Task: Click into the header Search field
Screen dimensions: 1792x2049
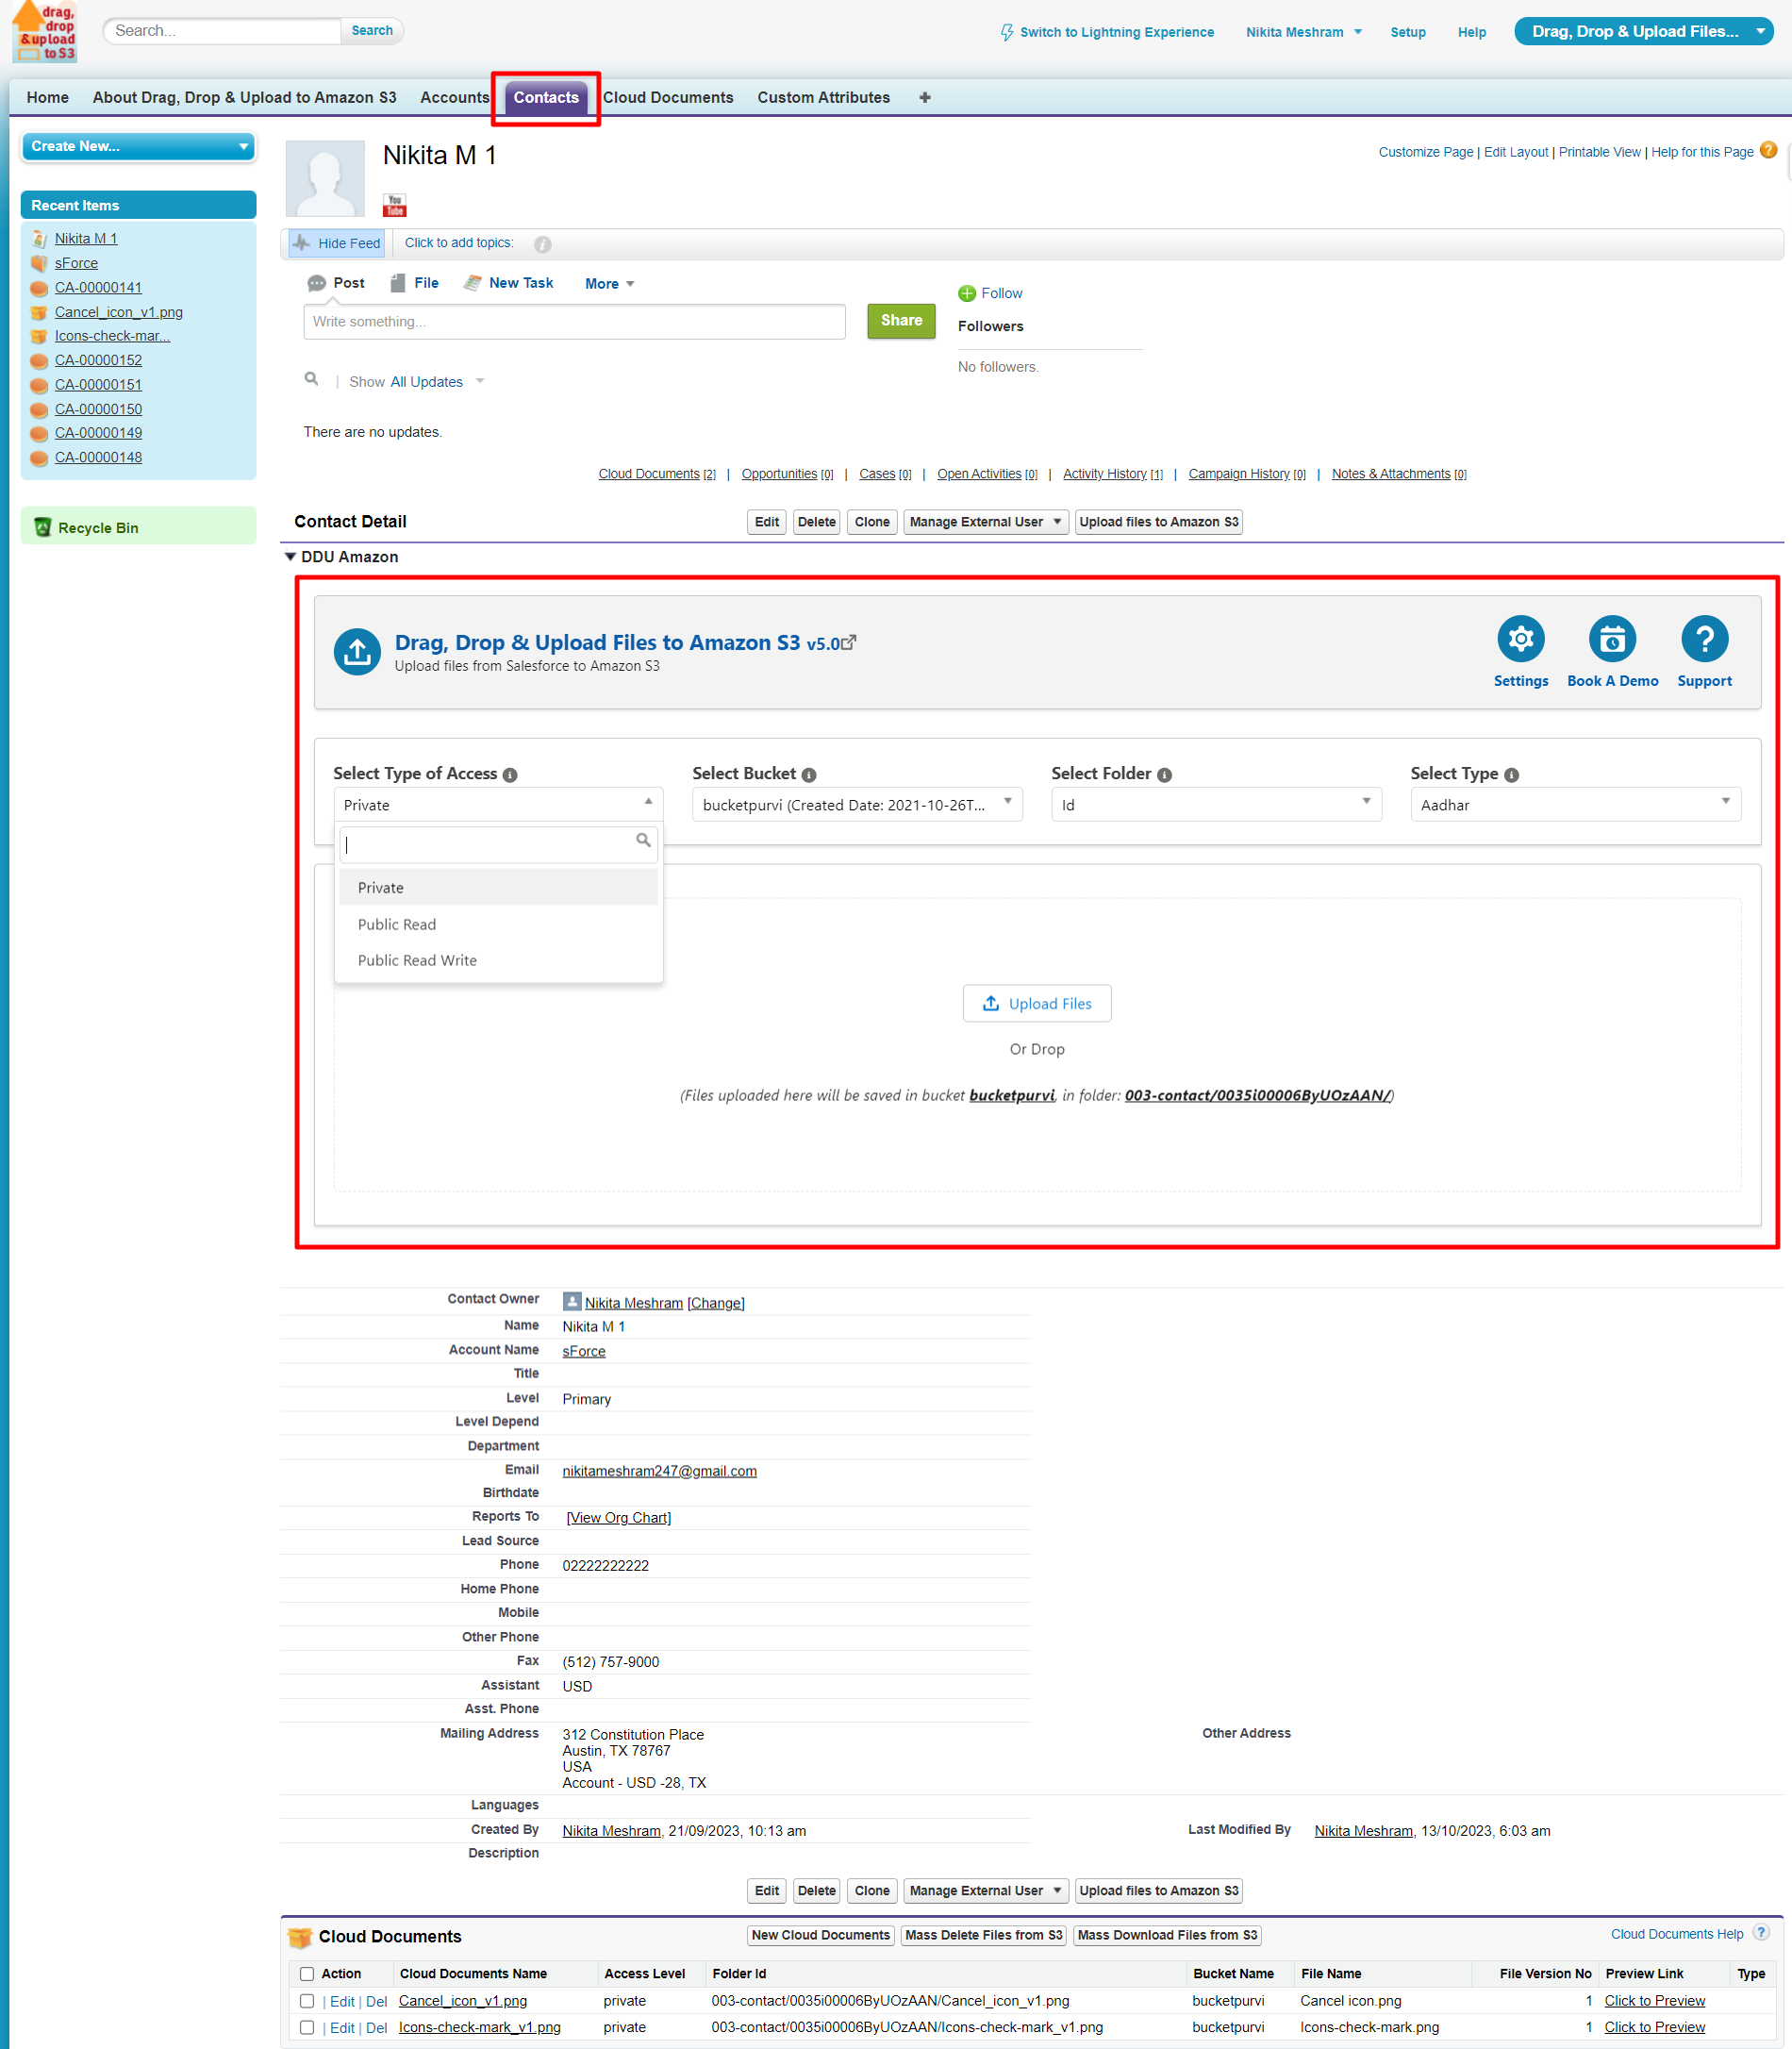Action: coord(222,31)
